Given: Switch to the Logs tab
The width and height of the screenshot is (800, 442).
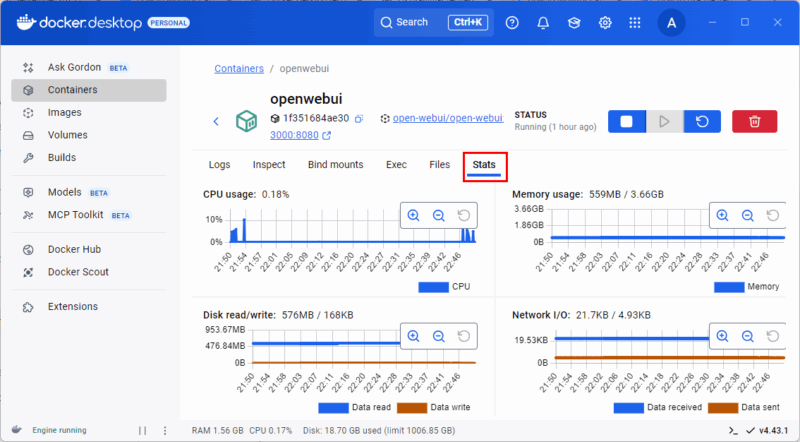Looking at the screenshot, I should coord(219,165).
